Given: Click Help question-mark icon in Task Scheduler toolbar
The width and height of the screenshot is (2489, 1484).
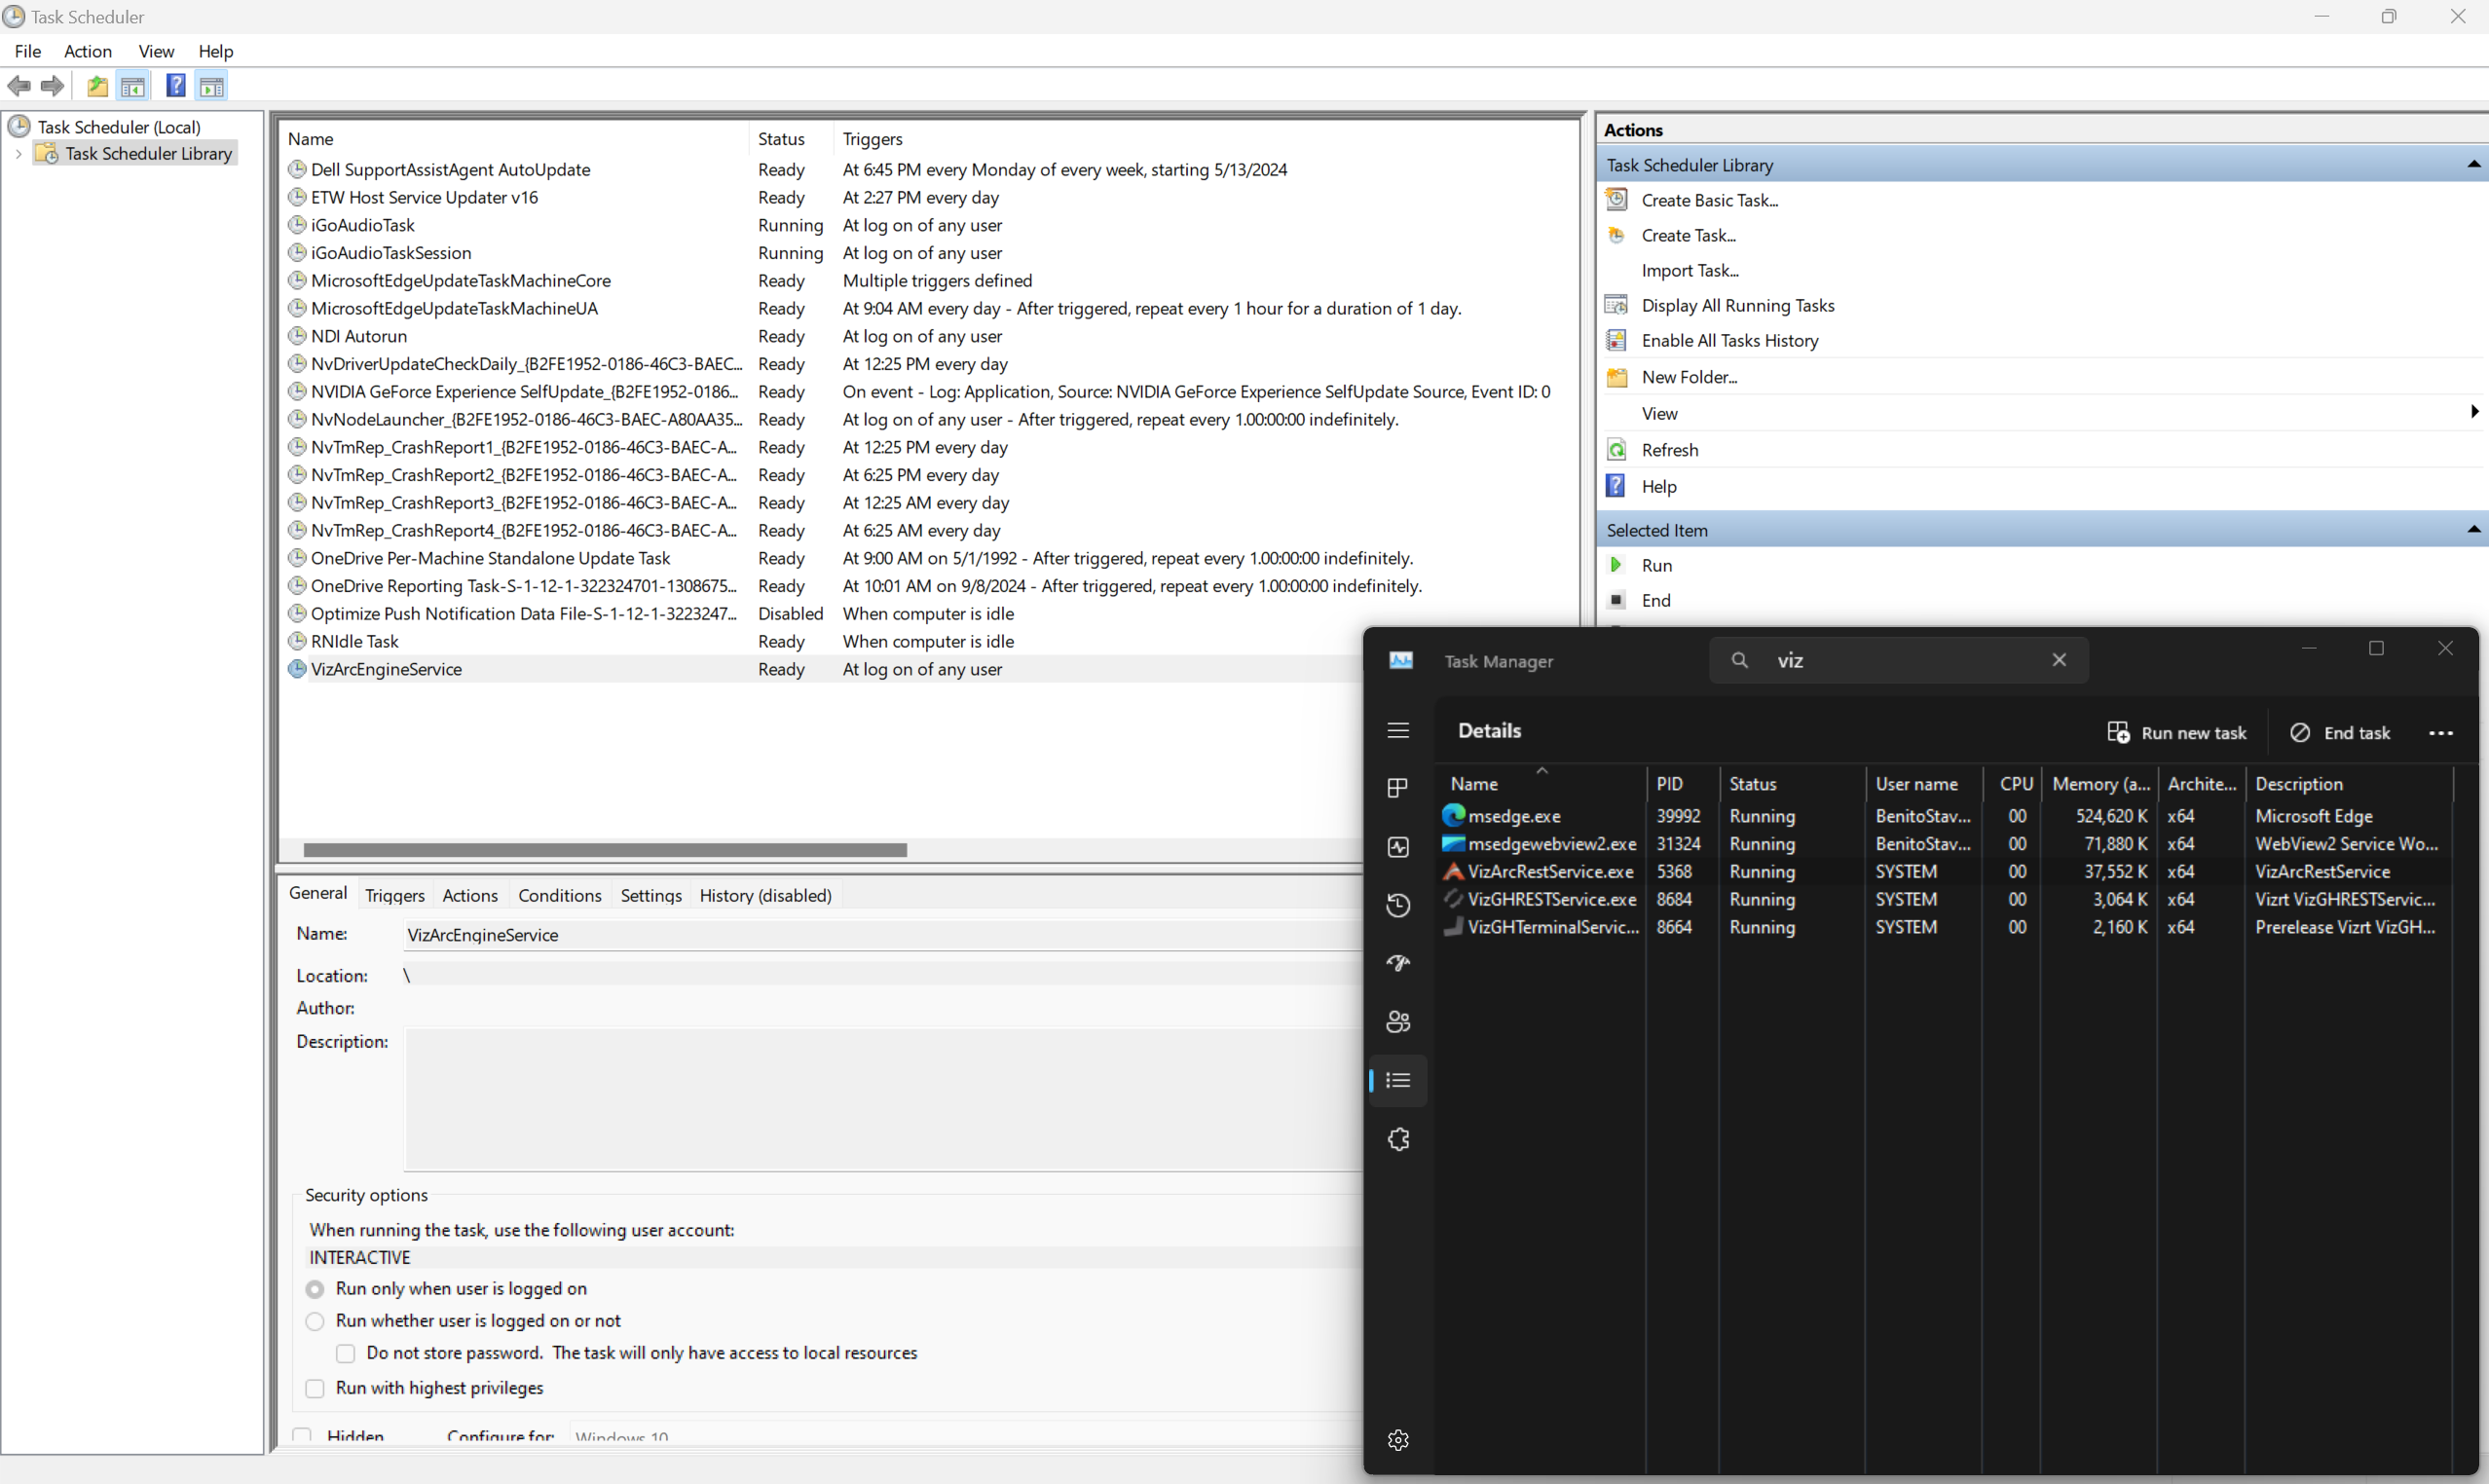Looking at the screenshot, I should pyautogui.click(x=175, y=86).
